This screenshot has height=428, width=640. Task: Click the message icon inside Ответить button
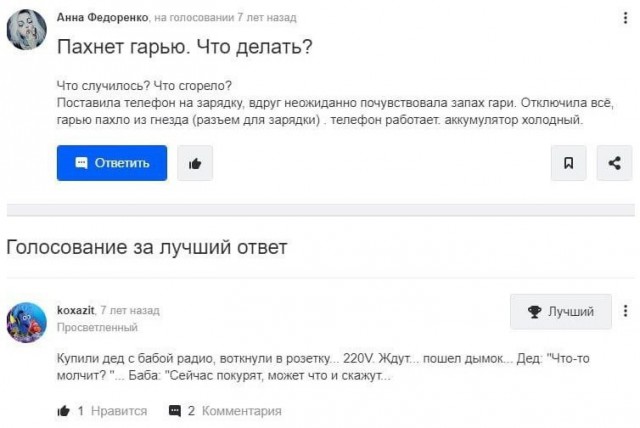pos(82,163)
